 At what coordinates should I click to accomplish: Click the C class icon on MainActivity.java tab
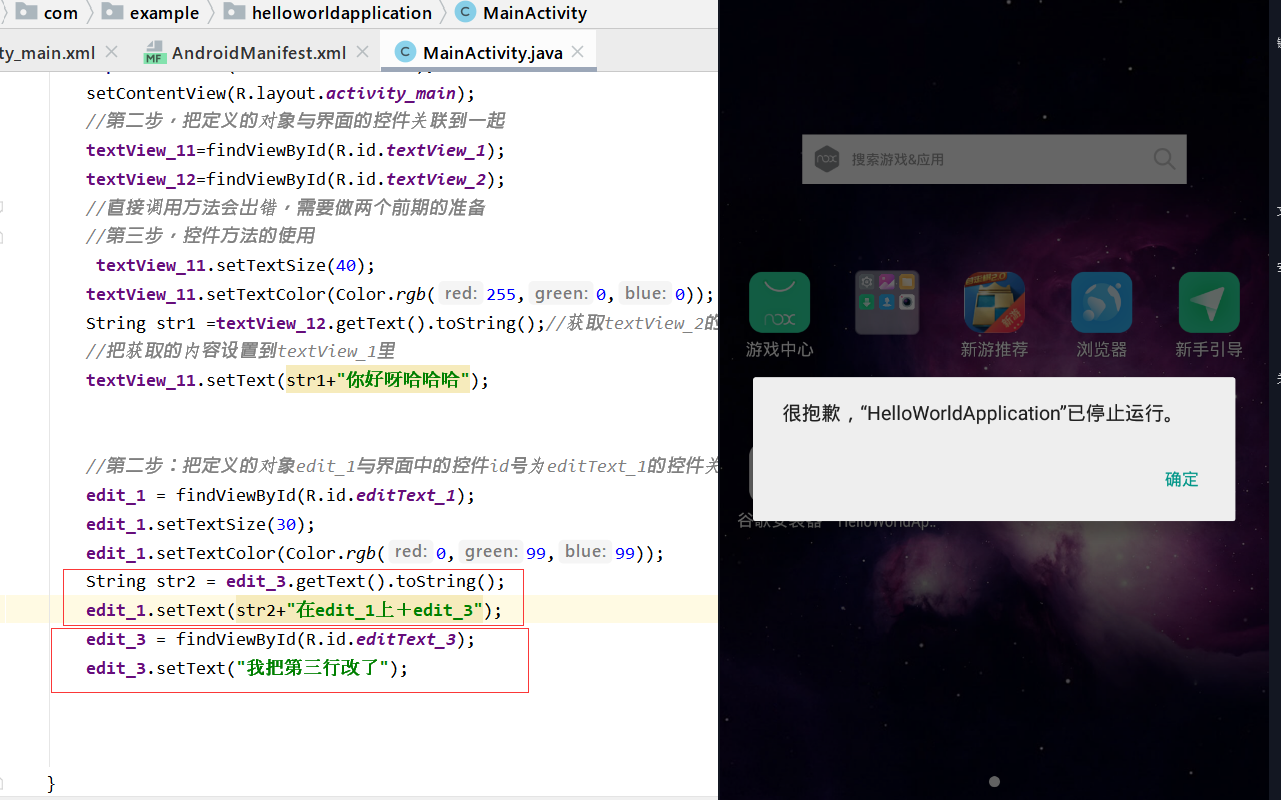(404, 50)
